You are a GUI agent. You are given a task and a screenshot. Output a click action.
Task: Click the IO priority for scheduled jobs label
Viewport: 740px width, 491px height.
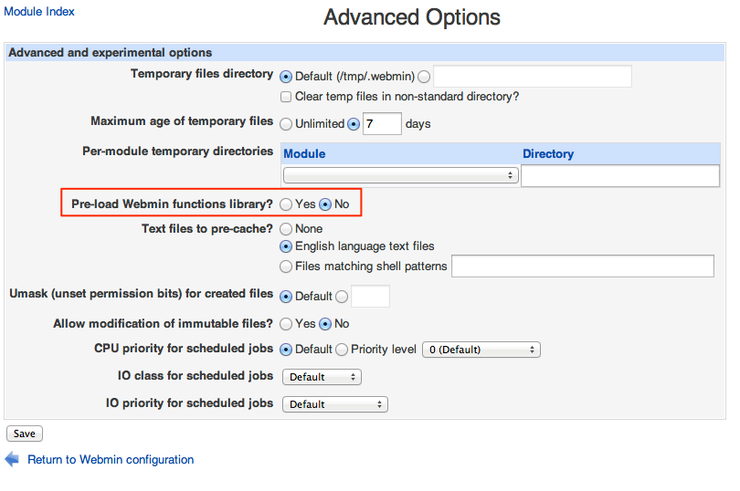(x=189, y=403)
